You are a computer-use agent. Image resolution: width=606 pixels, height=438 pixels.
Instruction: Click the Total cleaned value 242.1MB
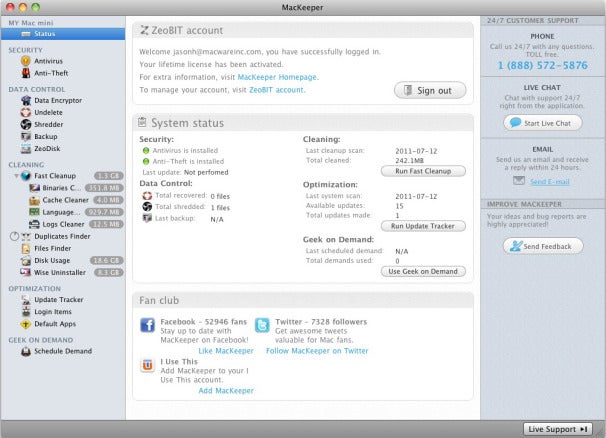(409, 160)
